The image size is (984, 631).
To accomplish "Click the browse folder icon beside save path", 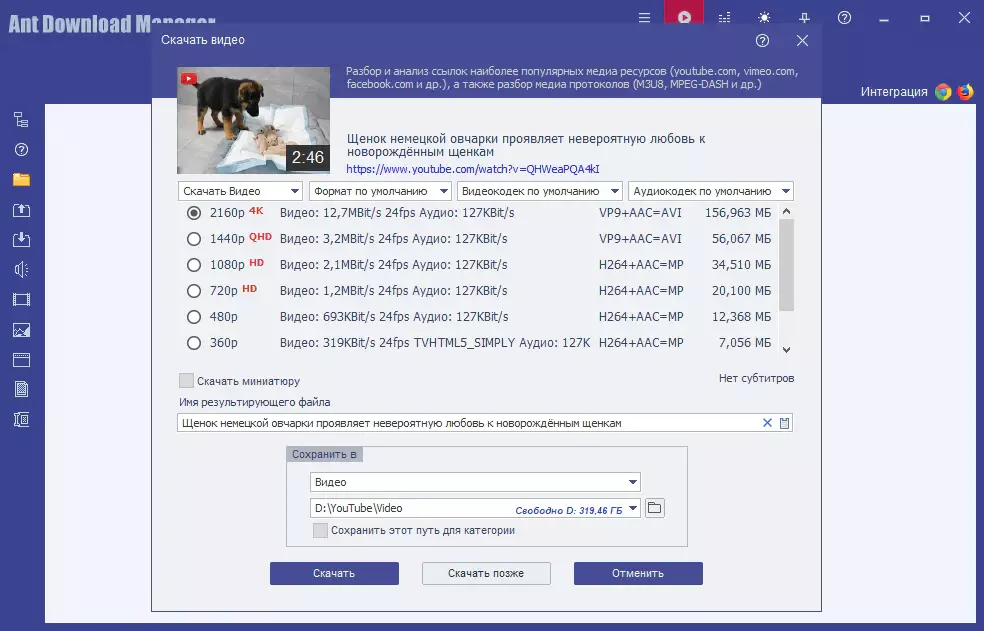I will click(x=654, y=508).
